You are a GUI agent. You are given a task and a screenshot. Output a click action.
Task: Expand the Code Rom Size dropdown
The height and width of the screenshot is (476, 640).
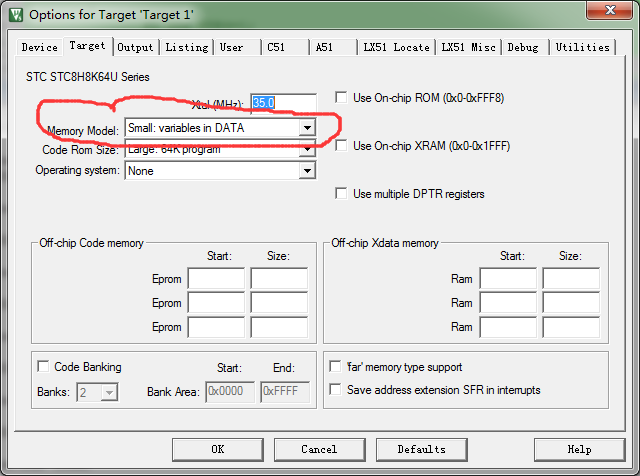(x=307, y=149)
